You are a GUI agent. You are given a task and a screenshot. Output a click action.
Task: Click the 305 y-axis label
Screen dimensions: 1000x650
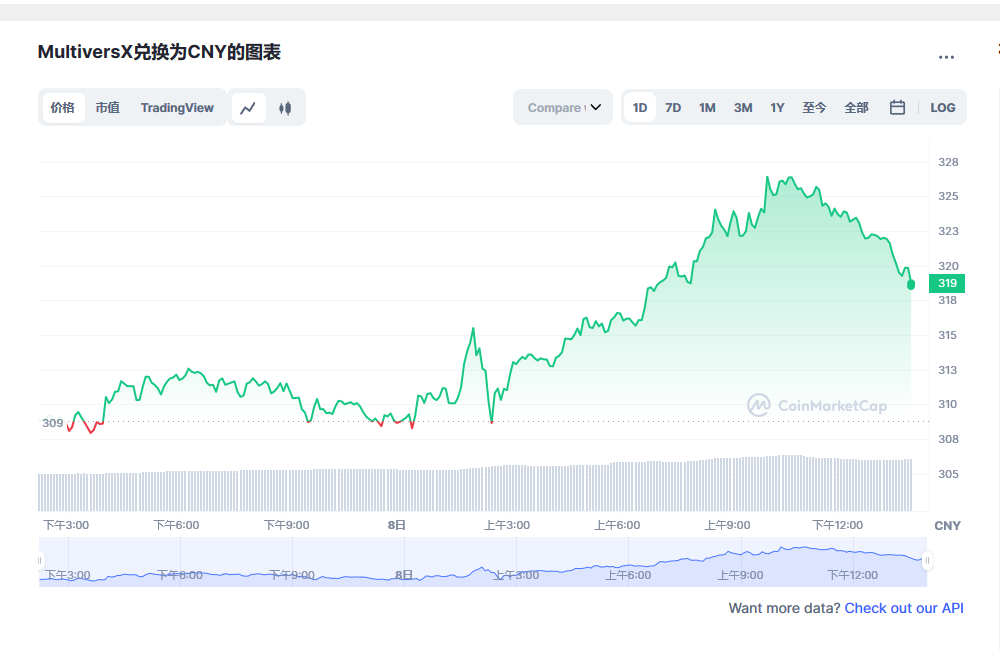pyautogui.click(x=948, y=474)
